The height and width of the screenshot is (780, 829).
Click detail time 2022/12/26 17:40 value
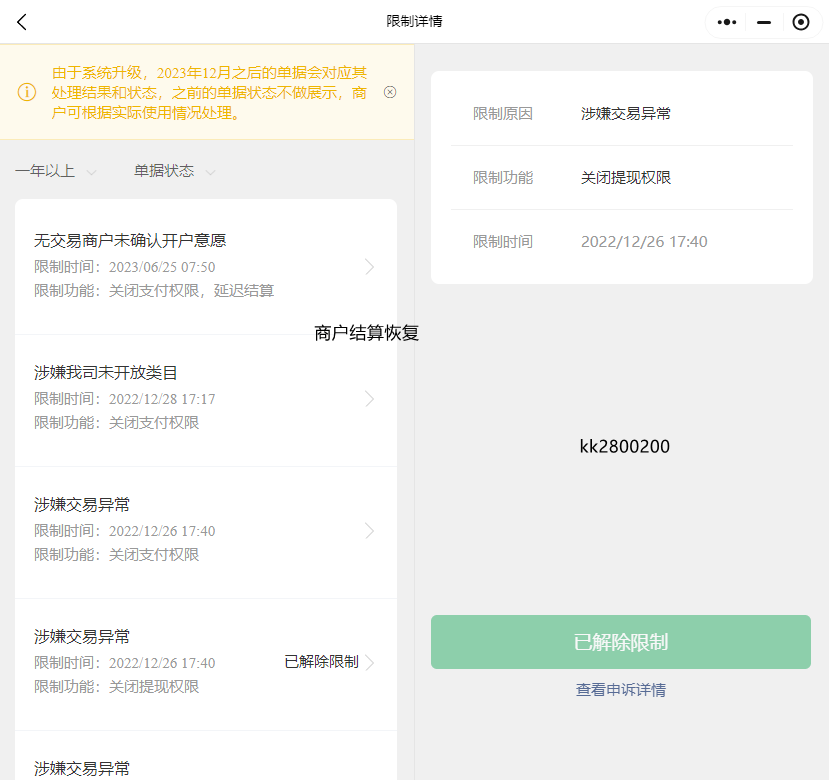click(644, 242)
